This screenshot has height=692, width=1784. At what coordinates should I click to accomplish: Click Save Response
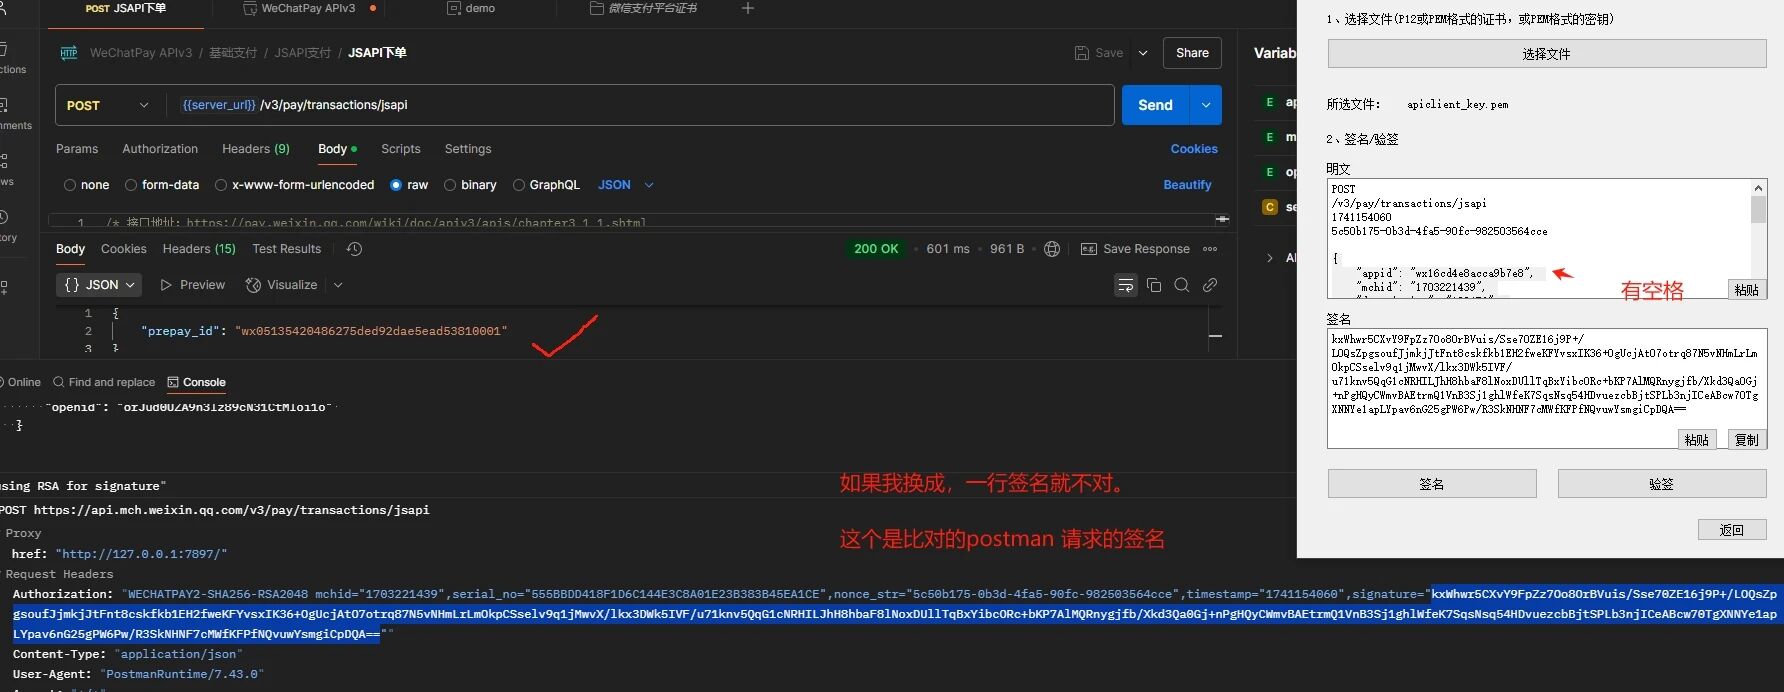tap(1135, 249)
